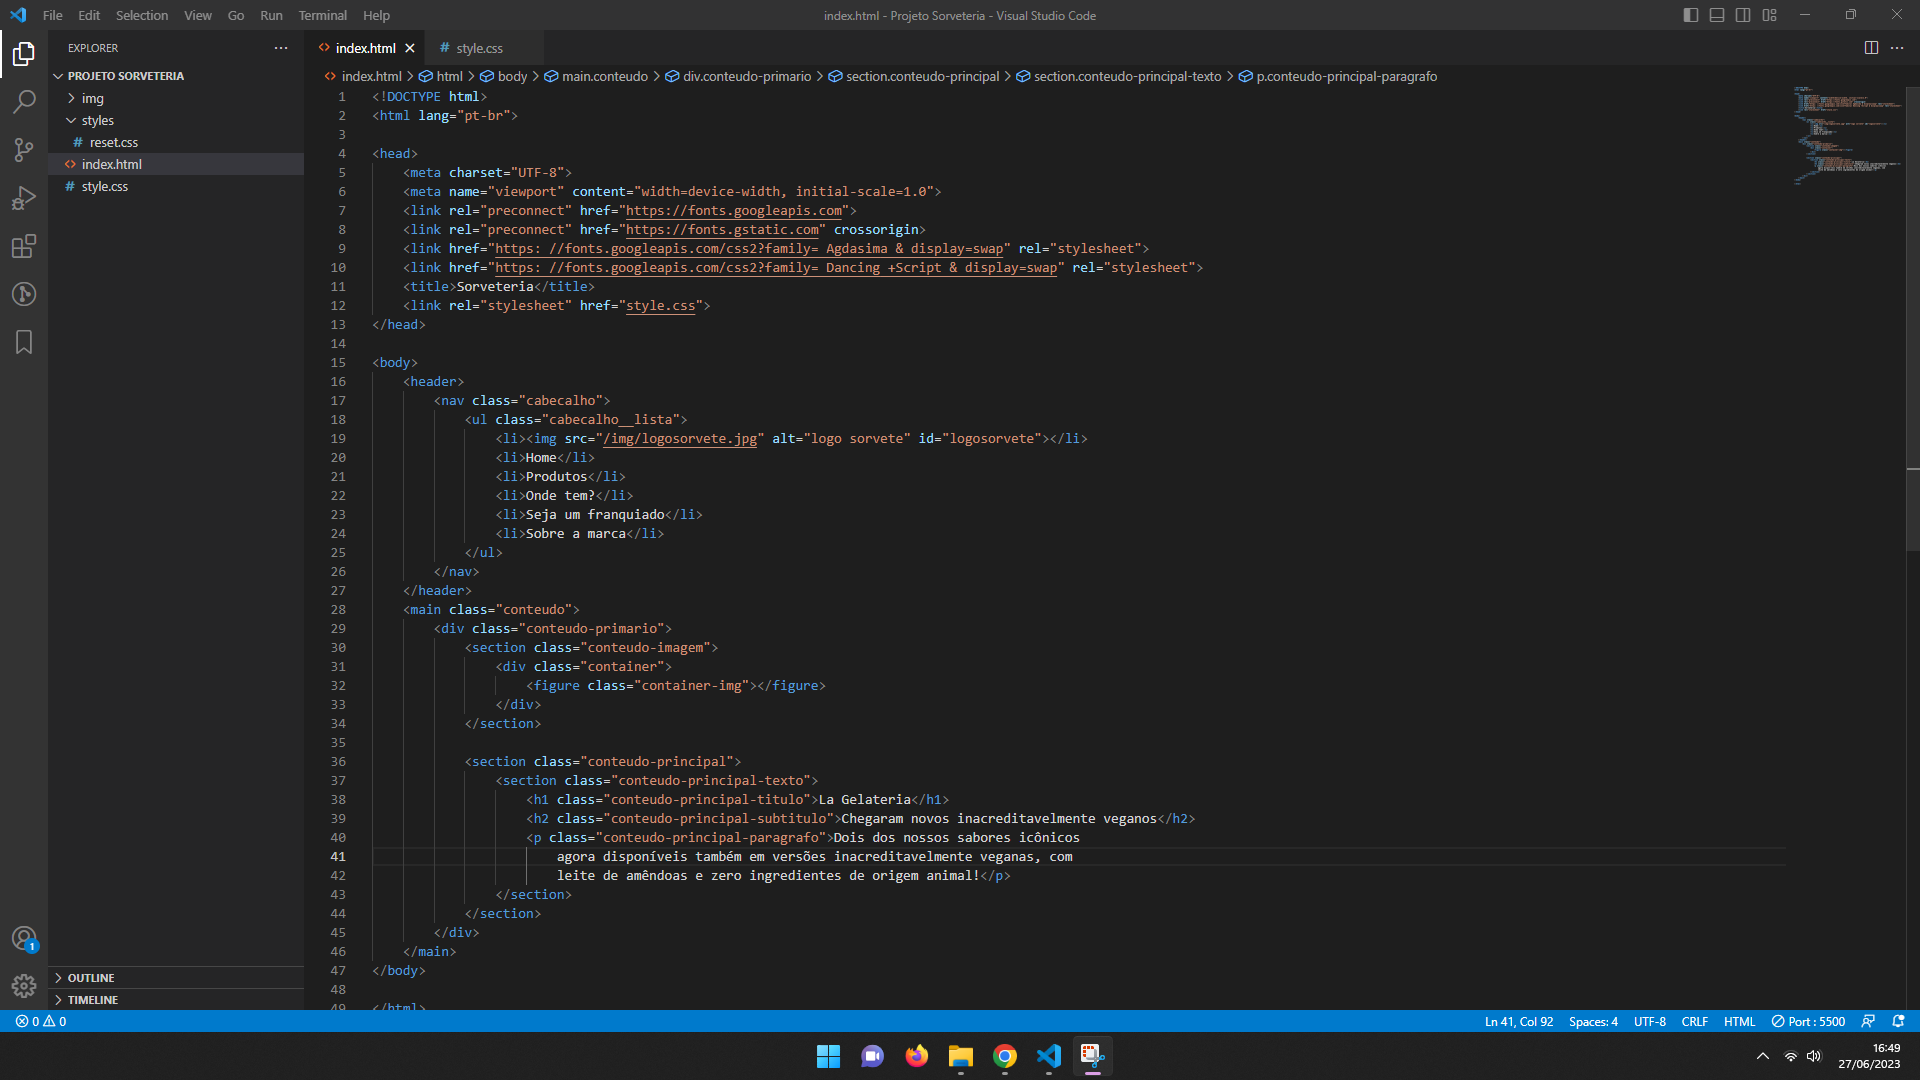Switch to the style.css editor tab
The height and width of the screenshot is (1080, 1920).
tap(483, 48)
